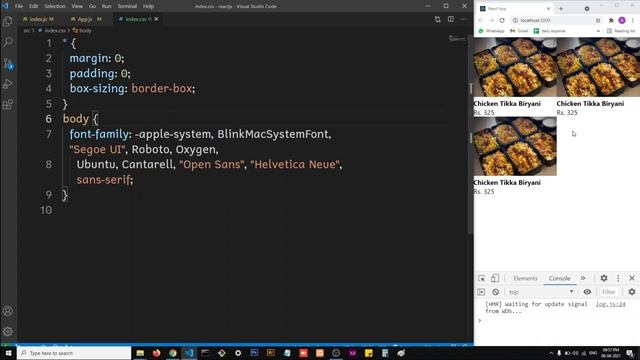Open the Chrome profile avatar
Image resolution: width=640 pixels, height=360 pixels.
tap(622, 20)
